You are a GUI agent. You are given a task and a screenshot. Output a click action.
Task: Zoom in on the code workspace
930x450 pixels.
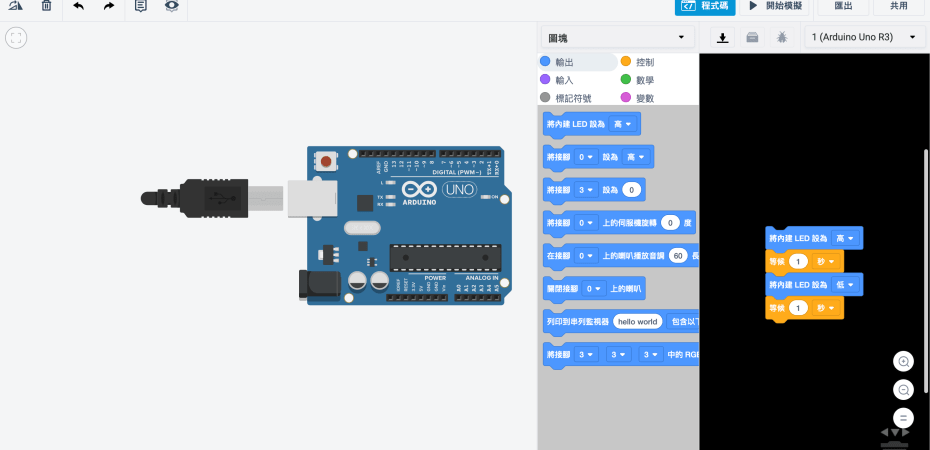pyautogui.click(x=903, y=361)
